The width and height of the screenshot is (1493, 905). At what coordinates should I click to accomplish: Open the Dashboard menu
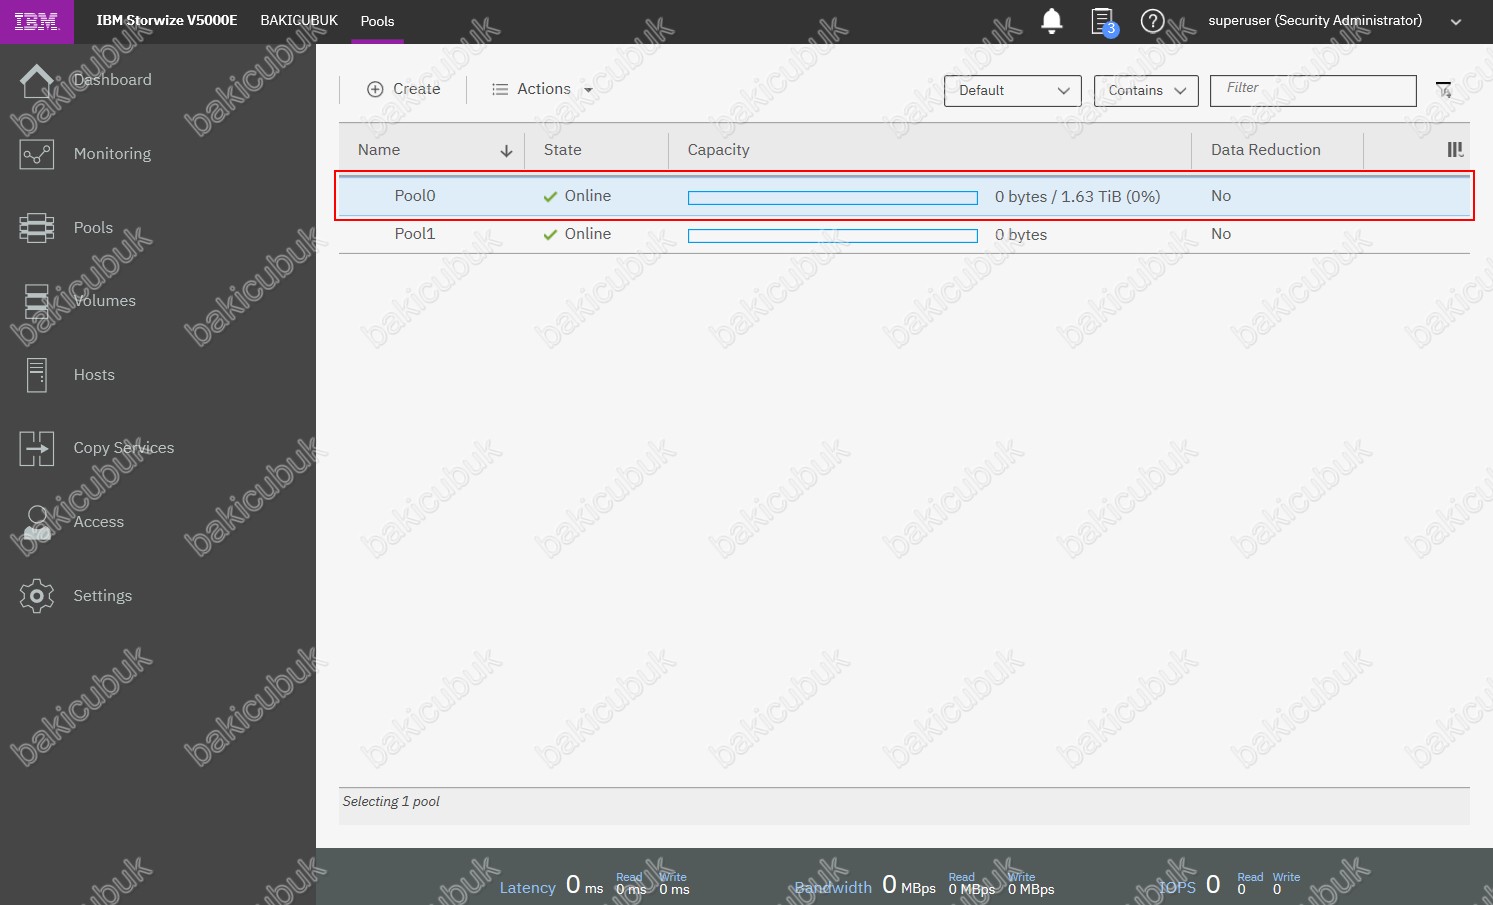pyautogui.click(x=113, y=80)
